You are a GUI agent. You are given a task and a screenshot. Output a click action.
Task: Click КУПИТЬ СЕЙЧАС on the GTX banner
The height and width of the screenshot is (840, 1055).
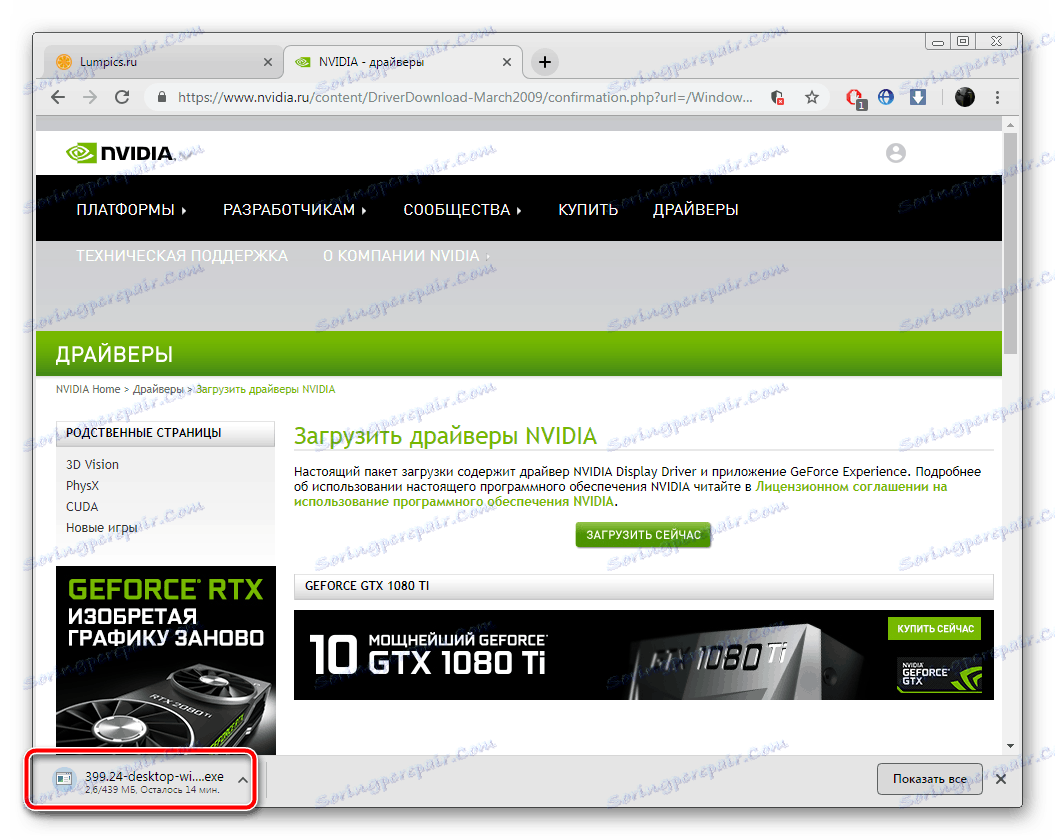(x=935, y=629)
